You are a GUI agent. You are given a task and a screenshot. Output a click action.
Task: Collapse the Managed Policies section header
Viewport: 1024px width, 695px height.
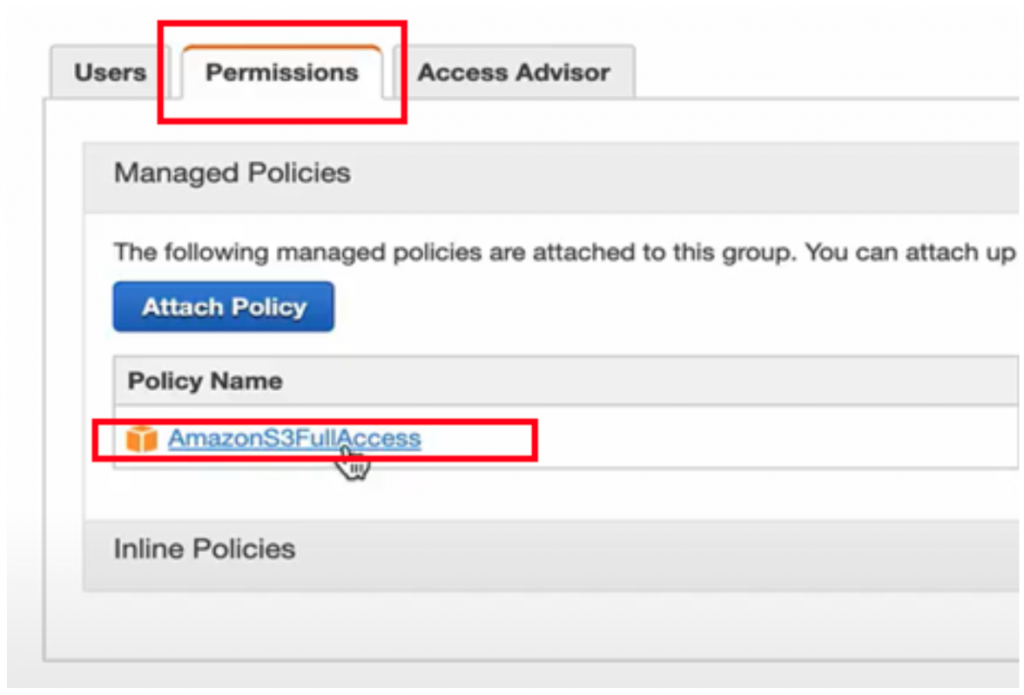[232, 173]
